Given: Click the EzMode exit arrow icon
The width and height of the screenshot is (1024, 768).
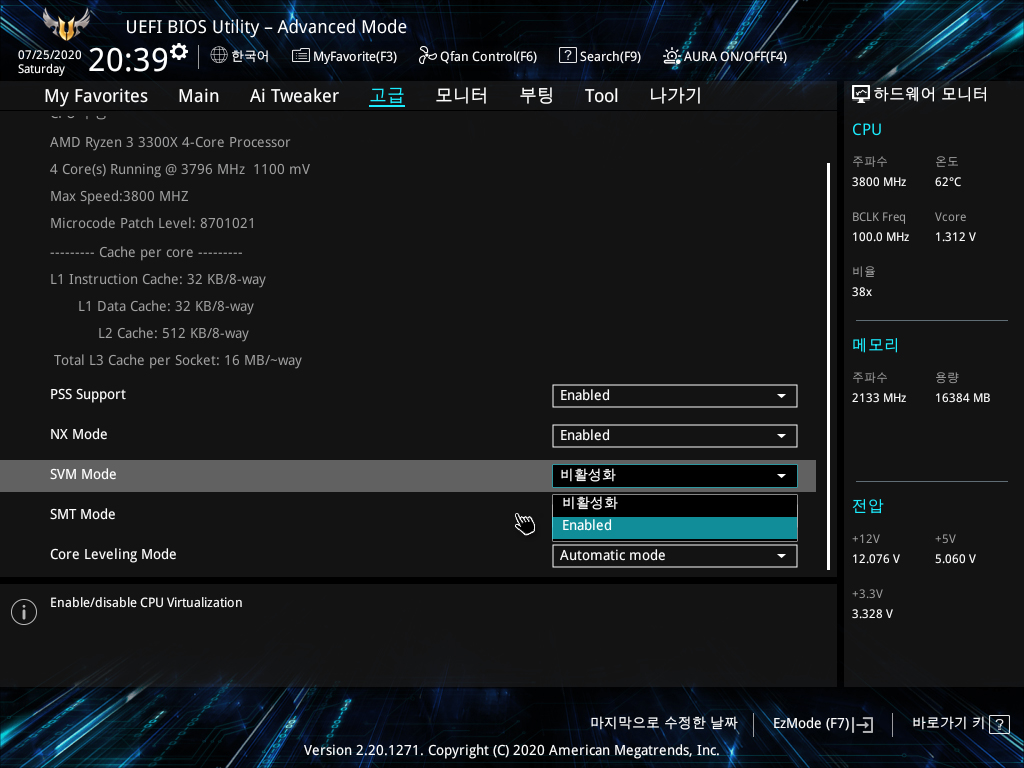Looking at the screenshot, I should (x=863, y=724).
